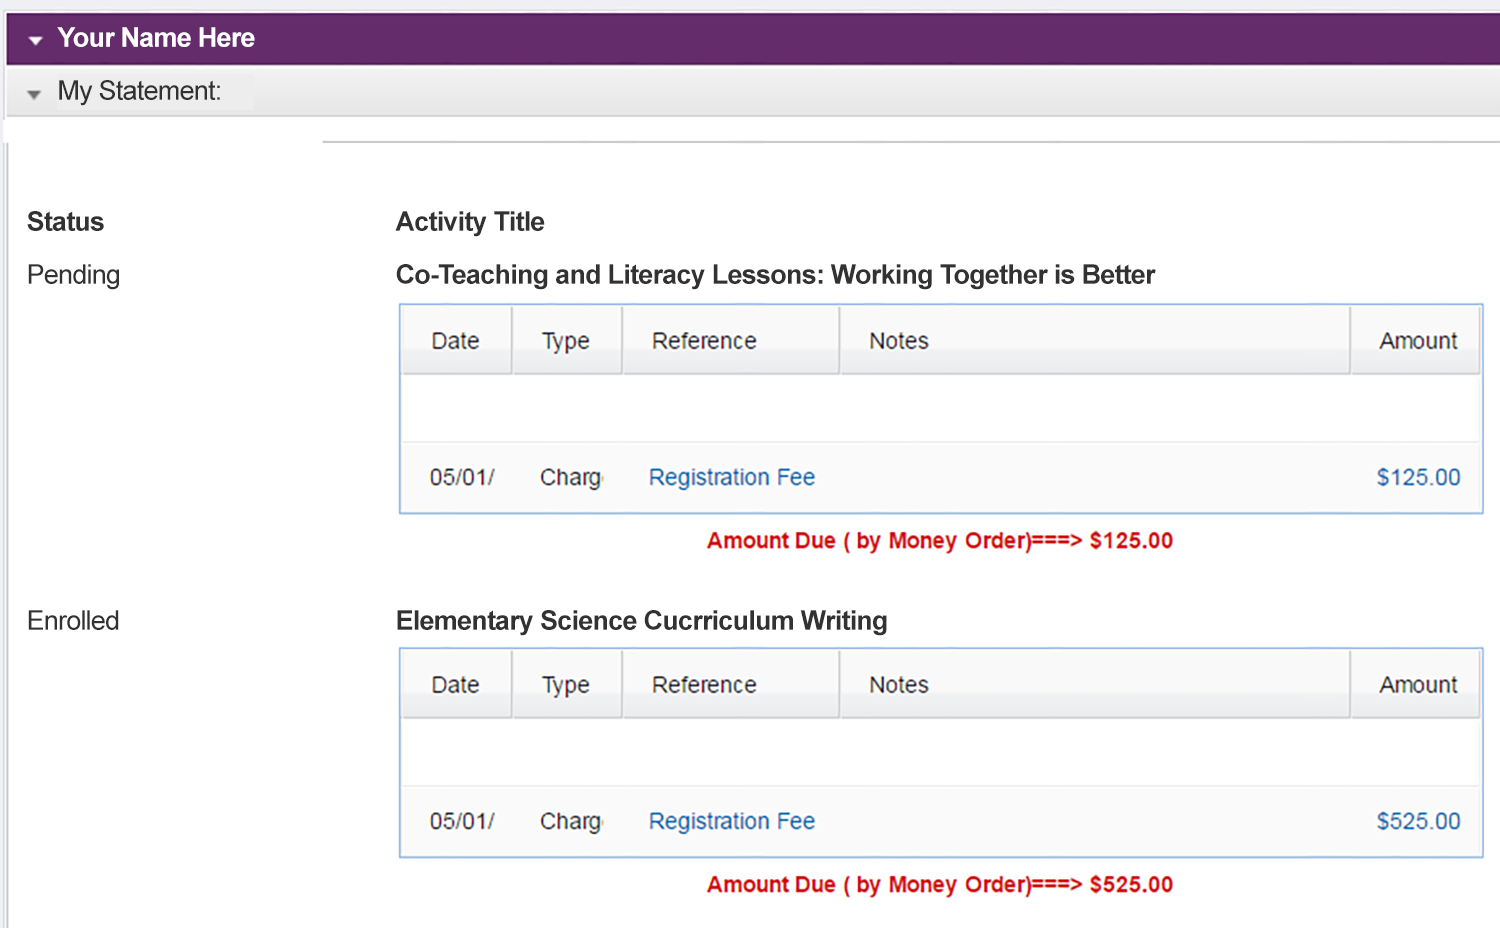The height and width of the screenshot is (928, 1500).
Task: Sort first table by Date column header
Action: (456, 341)
